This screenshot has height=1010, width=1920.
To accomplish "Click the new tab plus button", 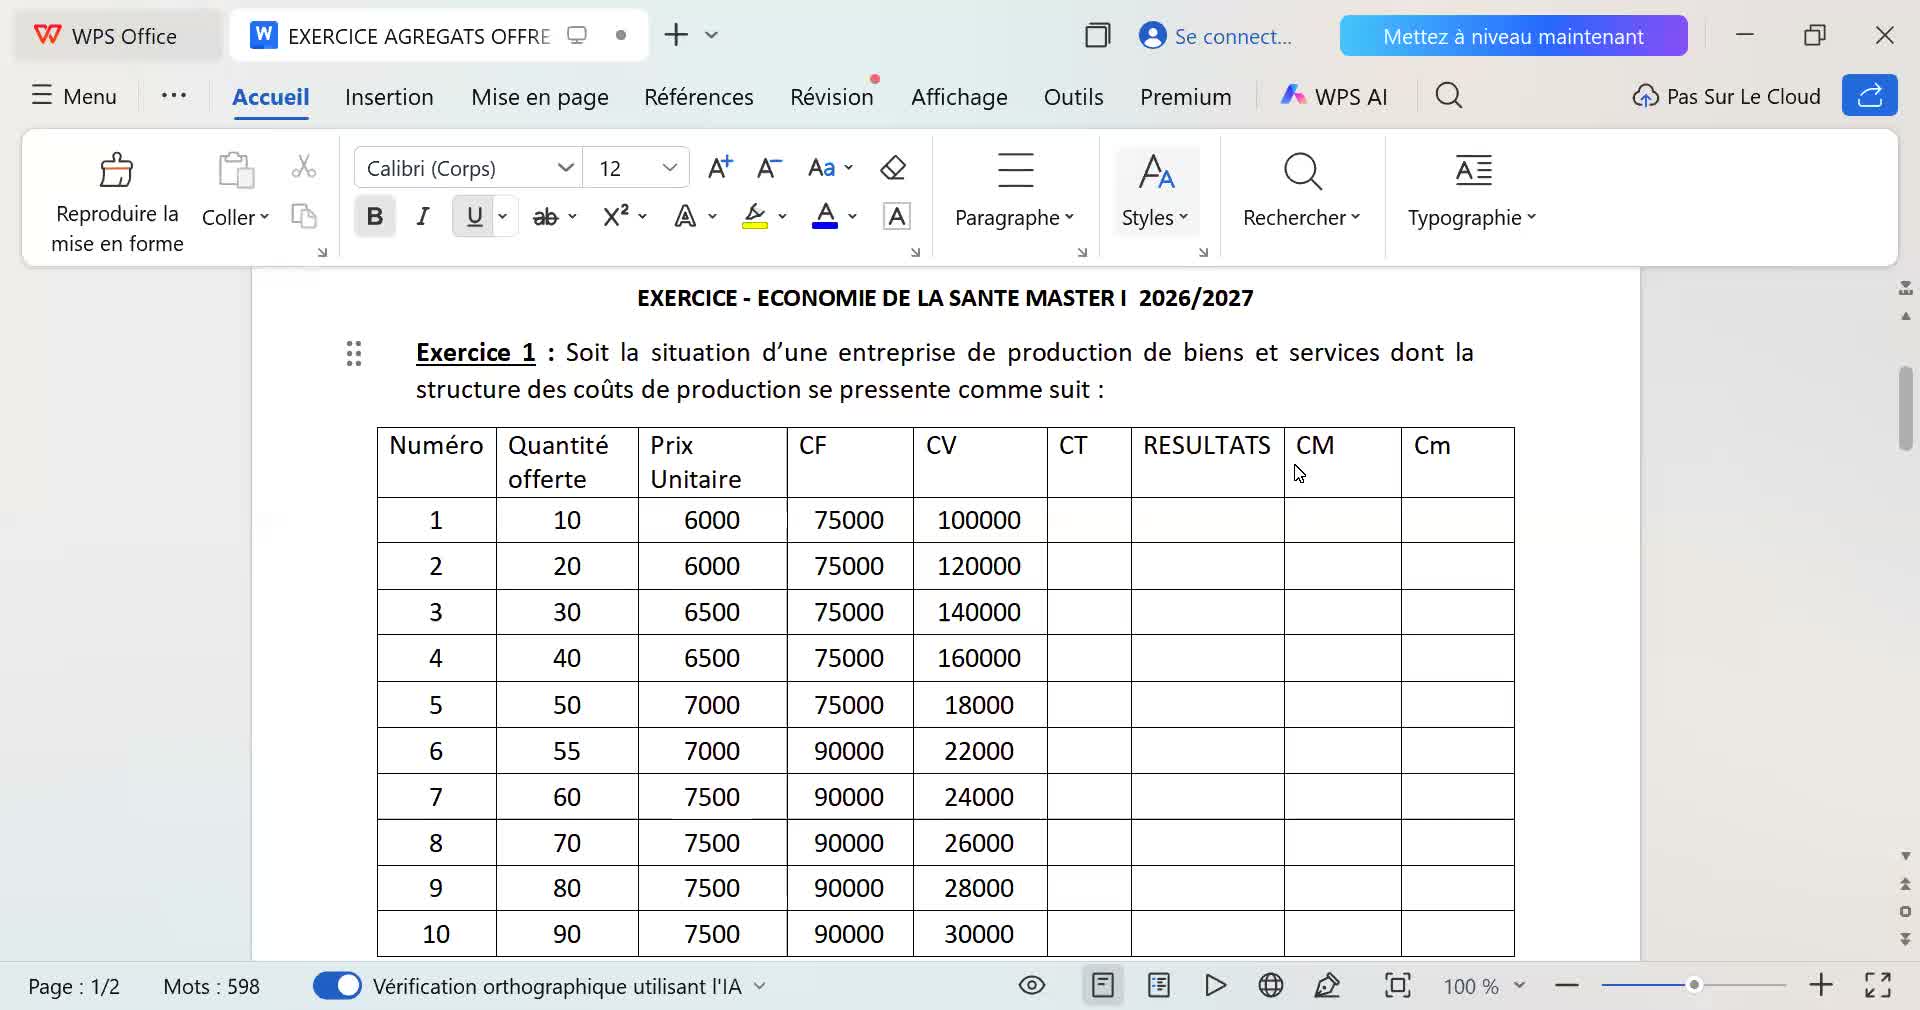I will coord(676,35).
